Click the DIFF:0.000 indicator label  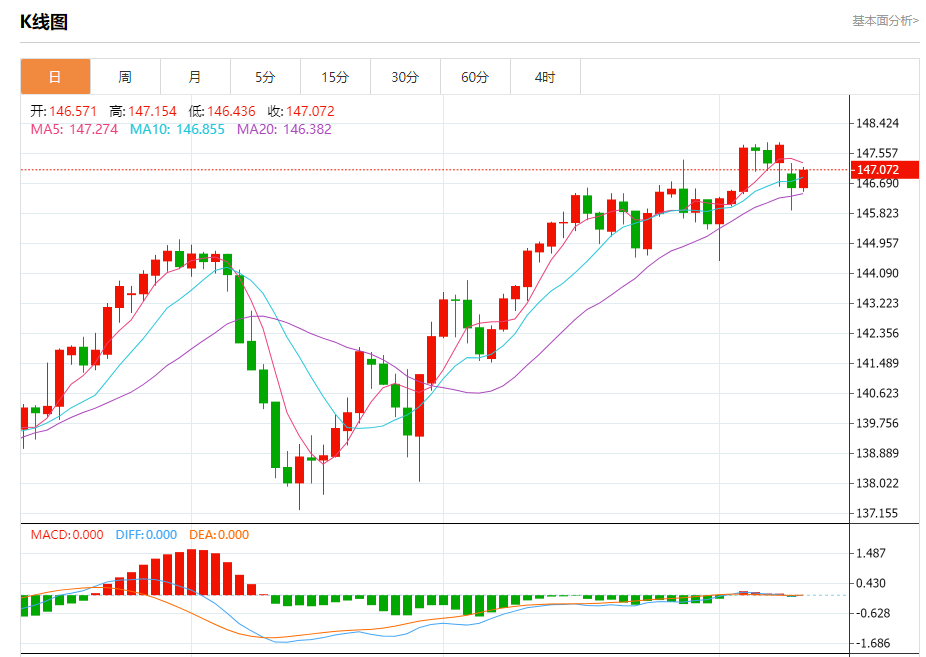[x=146, y=535]
